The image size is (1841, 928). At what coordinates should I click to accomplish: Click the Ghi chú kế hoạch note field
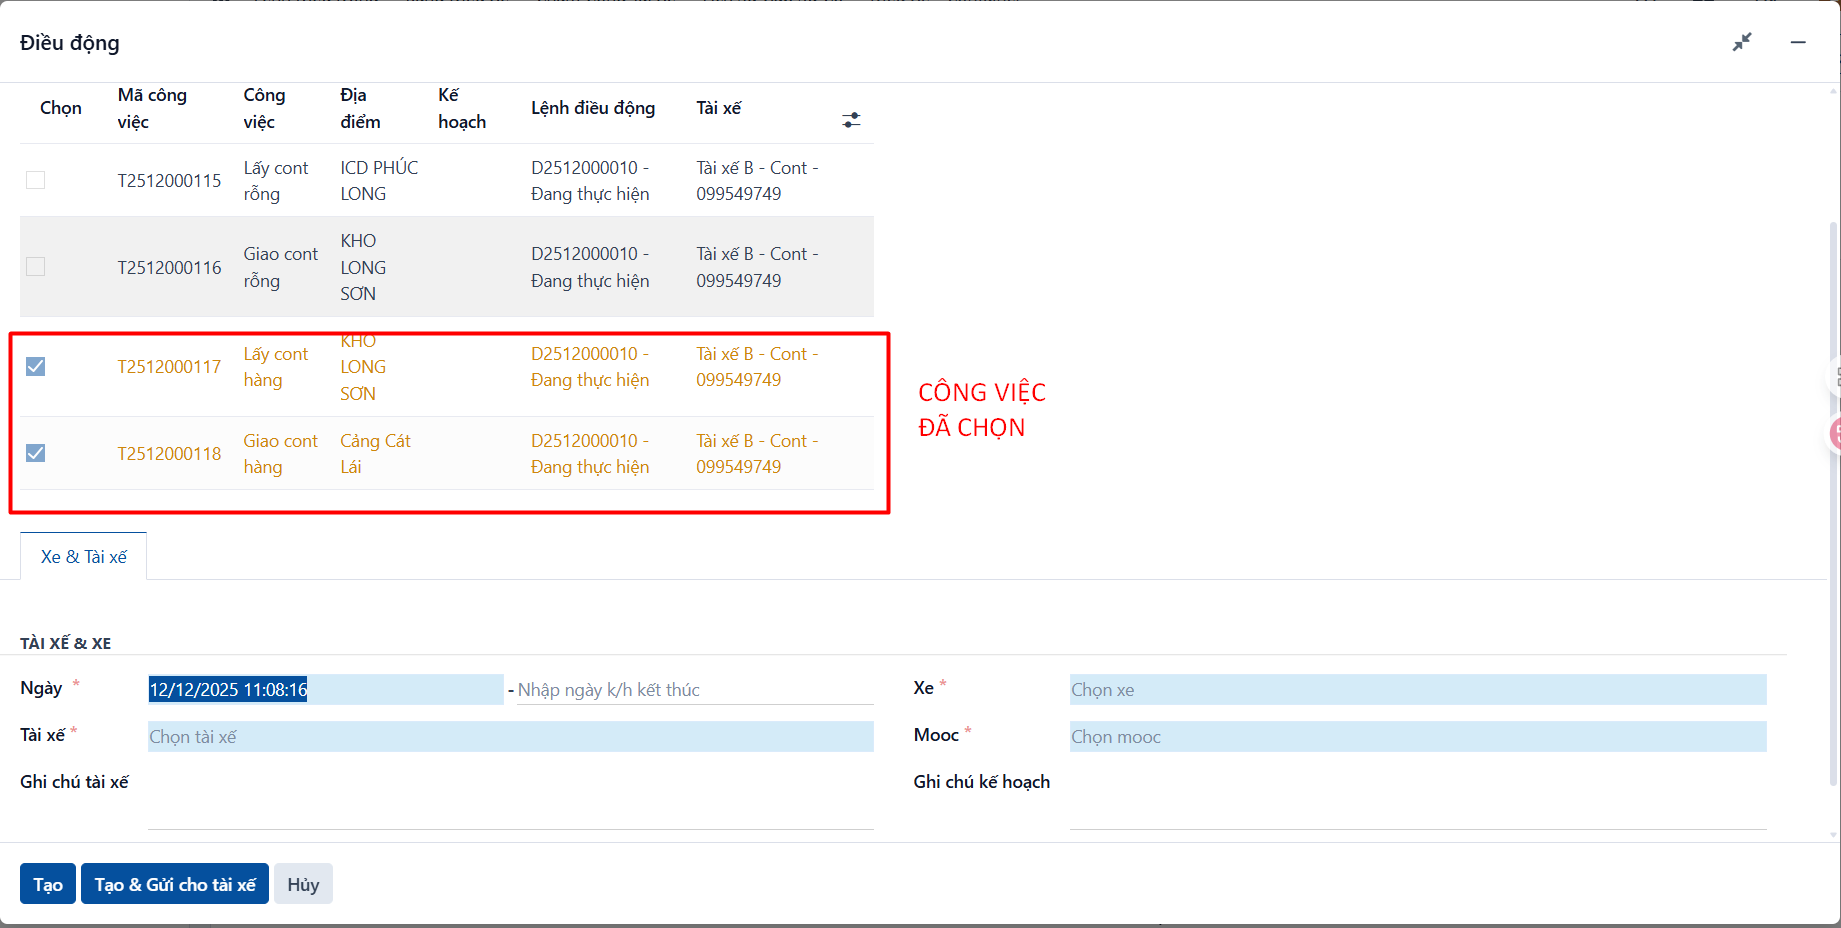tap(1418, 800)
